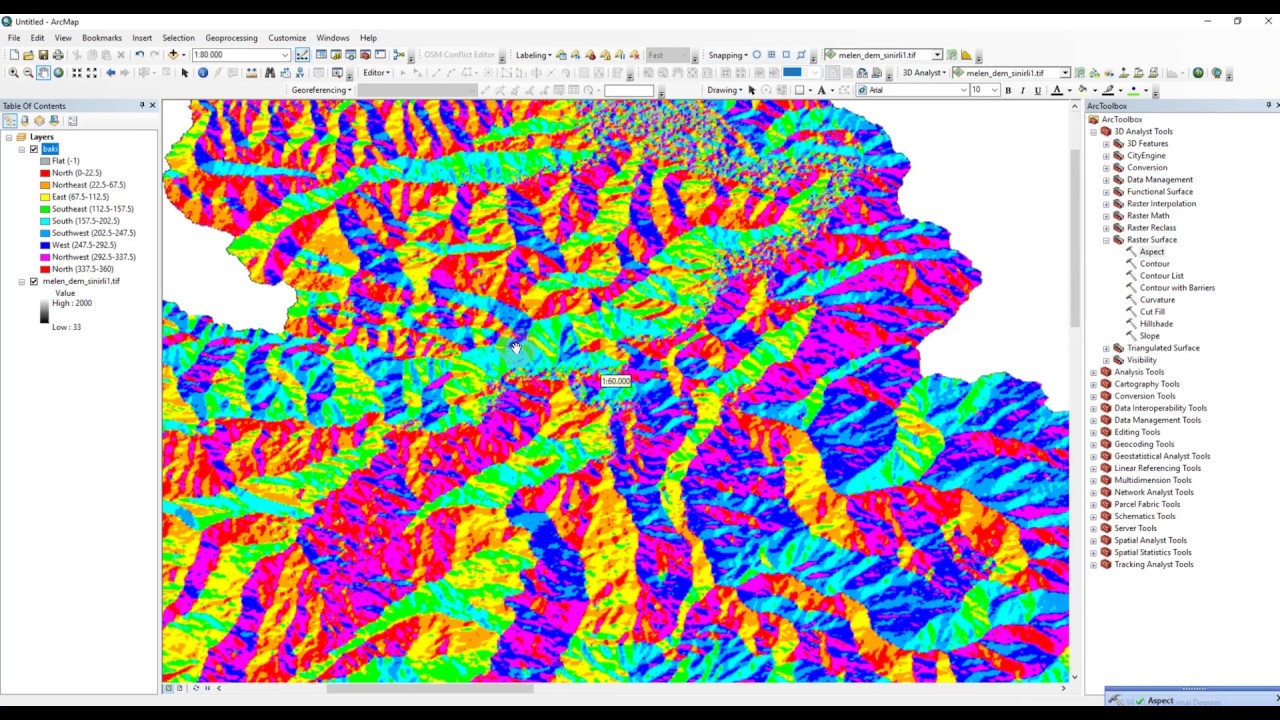Open the ArcToolbox window red icon
This screenshot has height=720, width=1280.
366,55
